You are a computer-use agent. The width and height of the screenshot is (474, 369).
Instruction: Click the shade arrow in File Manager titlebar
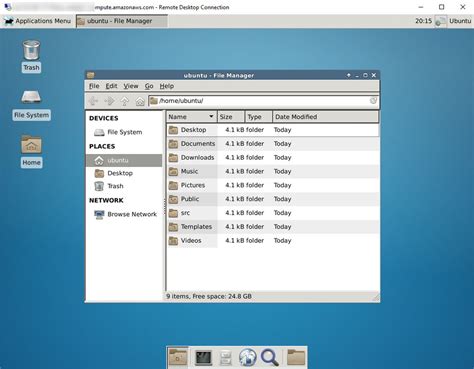click(348, 75)
